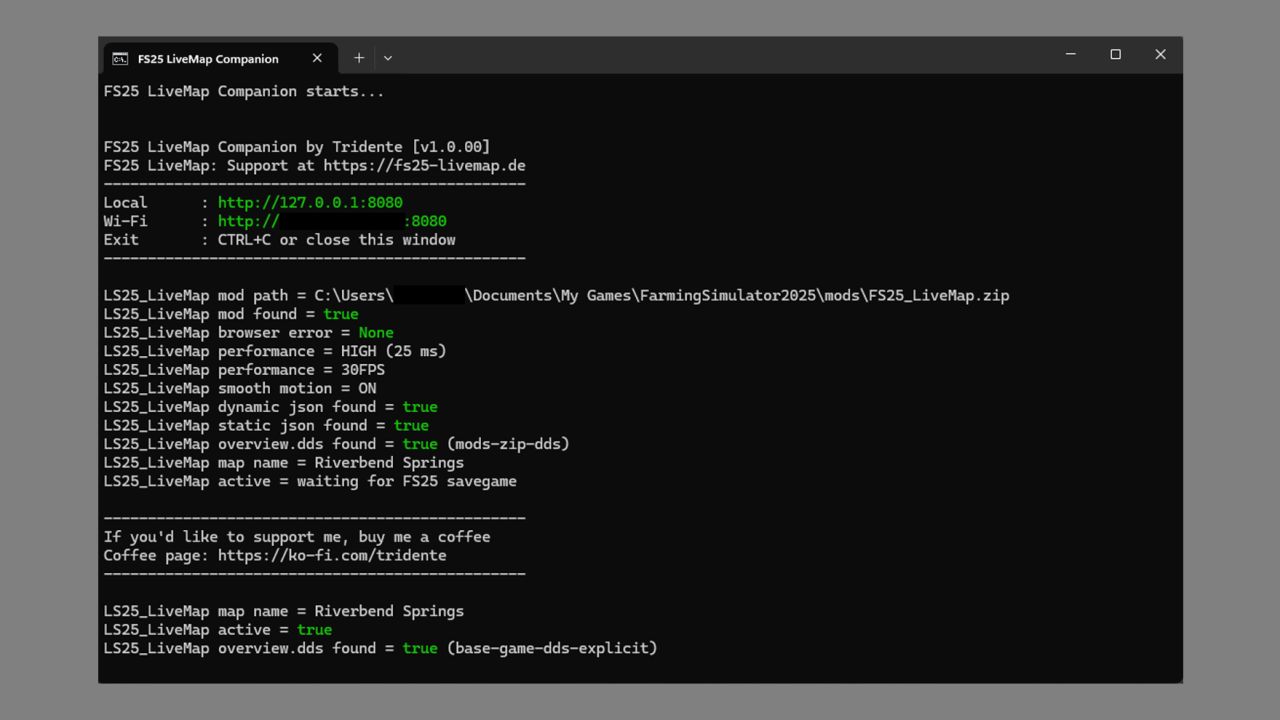This screenshot has height=720, width=1280.
Task: Open the Local 127.0.0.1:8080 address
Action: 310,202
